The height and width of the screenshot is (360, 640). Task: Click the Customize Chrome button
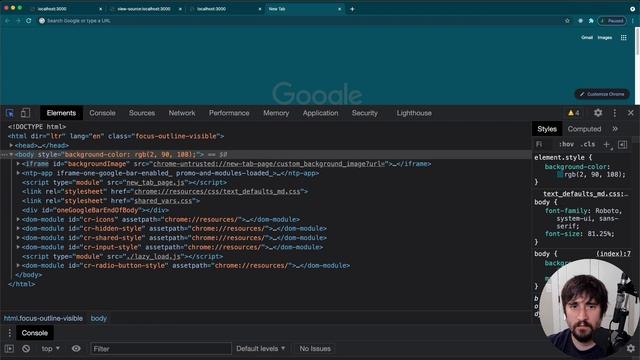click(602, 94)
